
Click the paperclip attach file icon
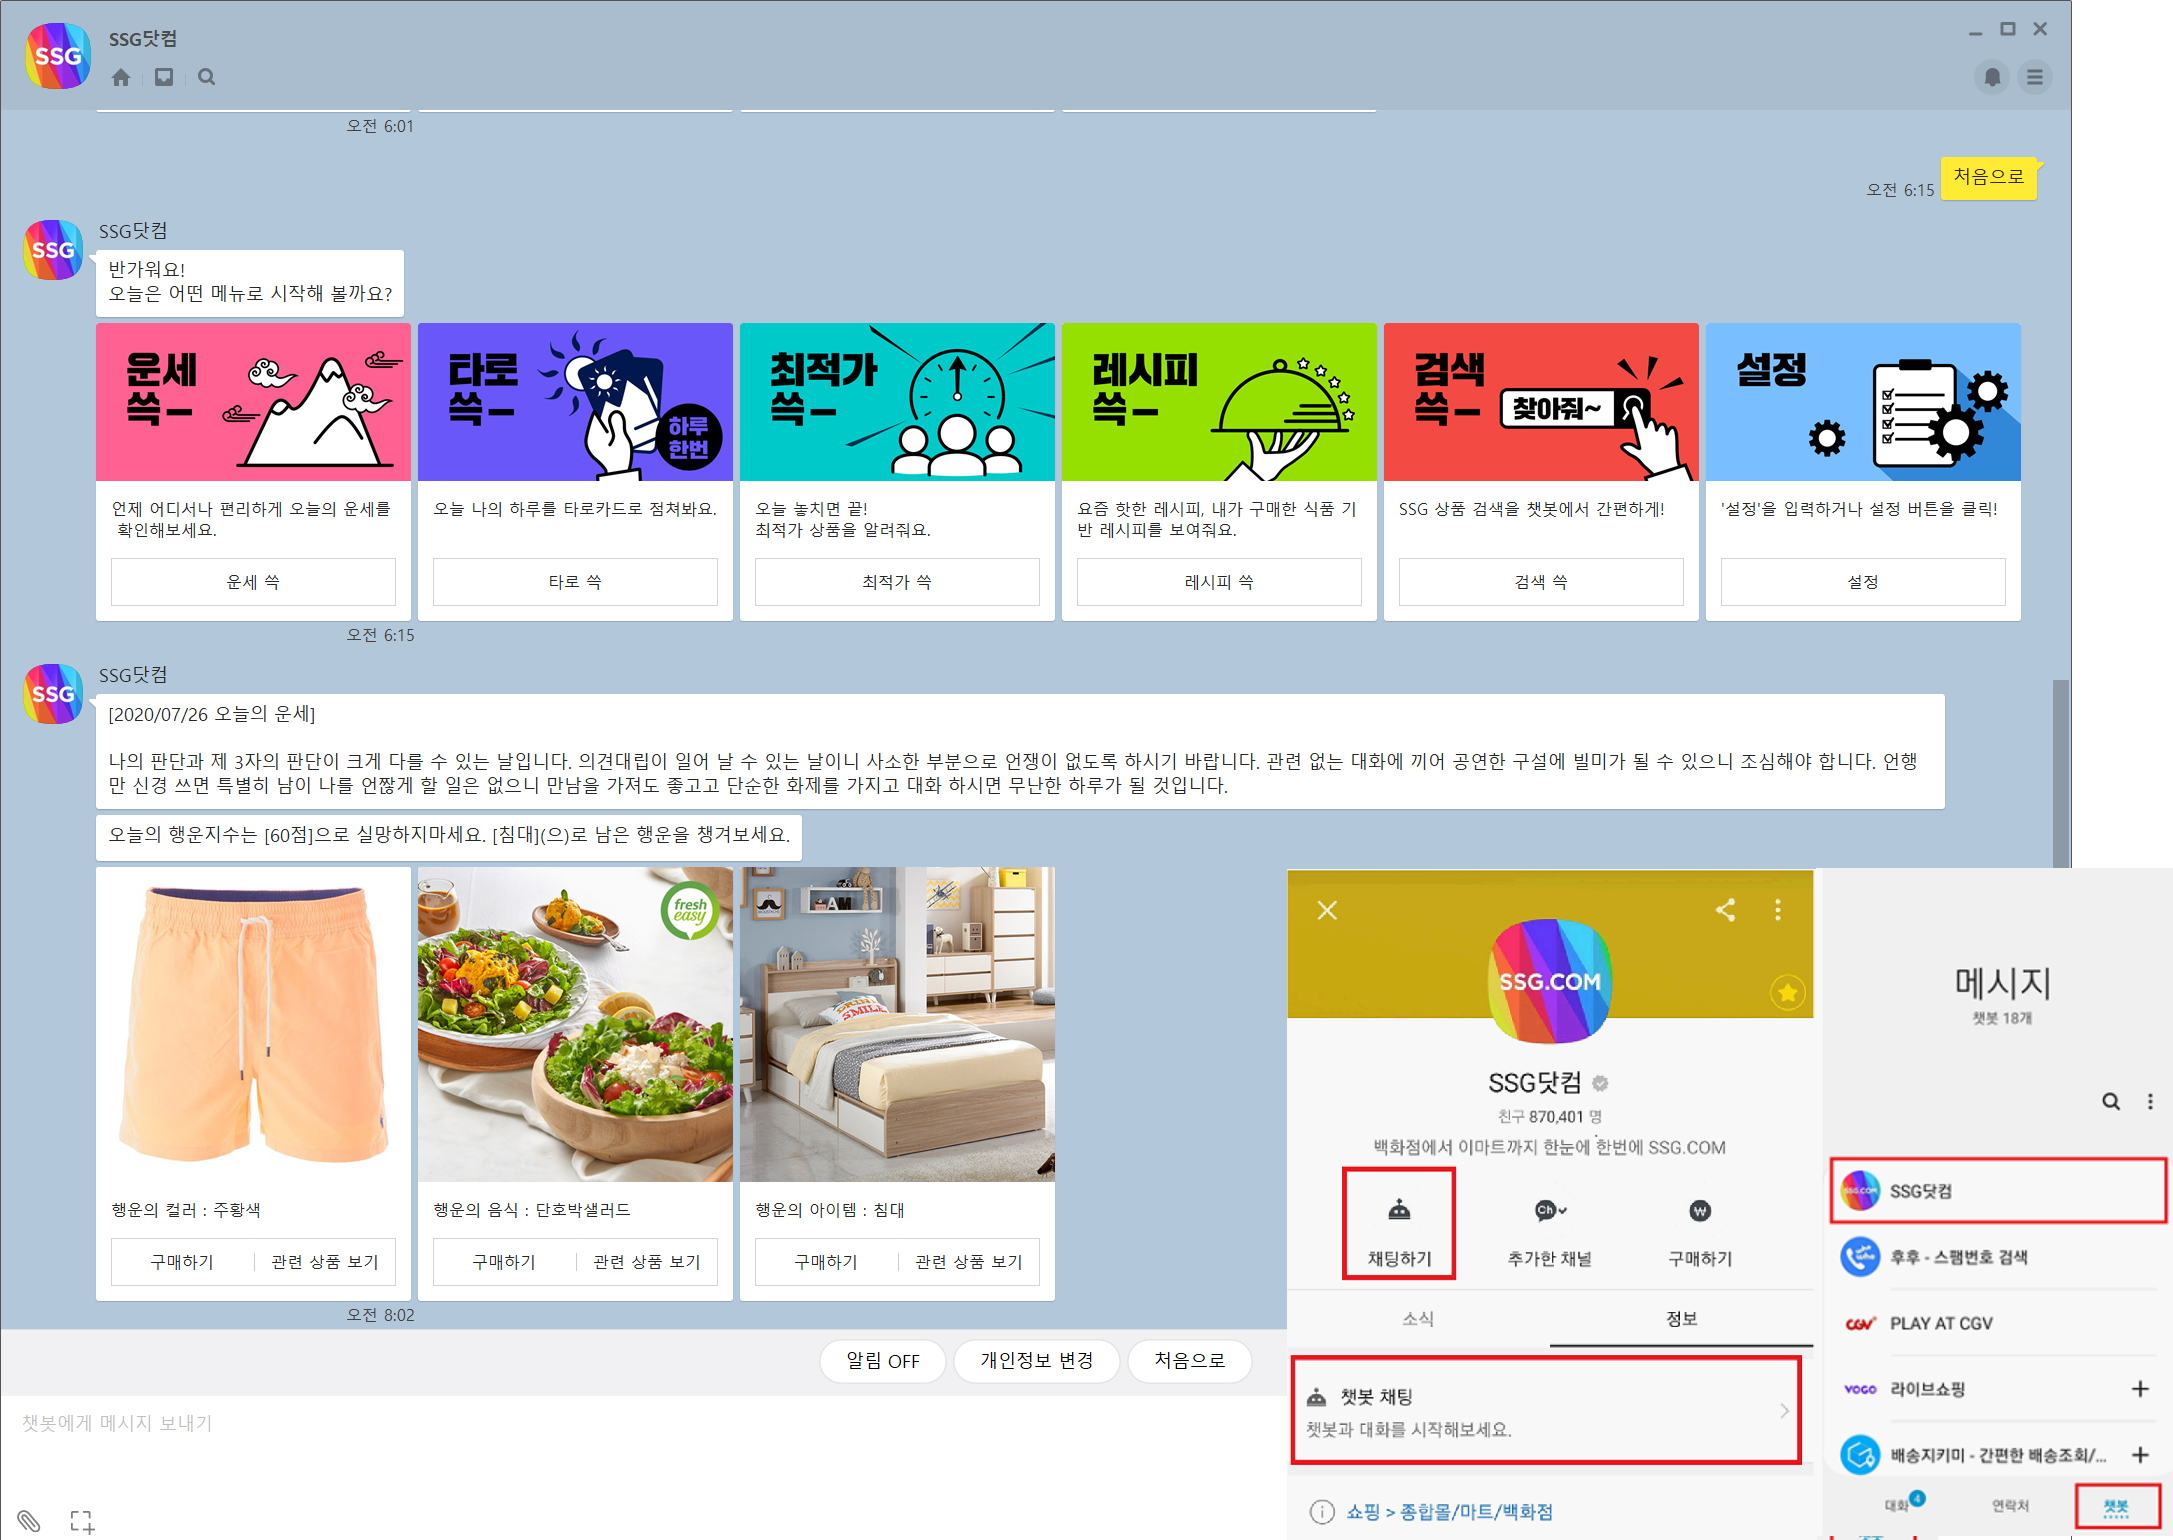(x=29, y=1520)
